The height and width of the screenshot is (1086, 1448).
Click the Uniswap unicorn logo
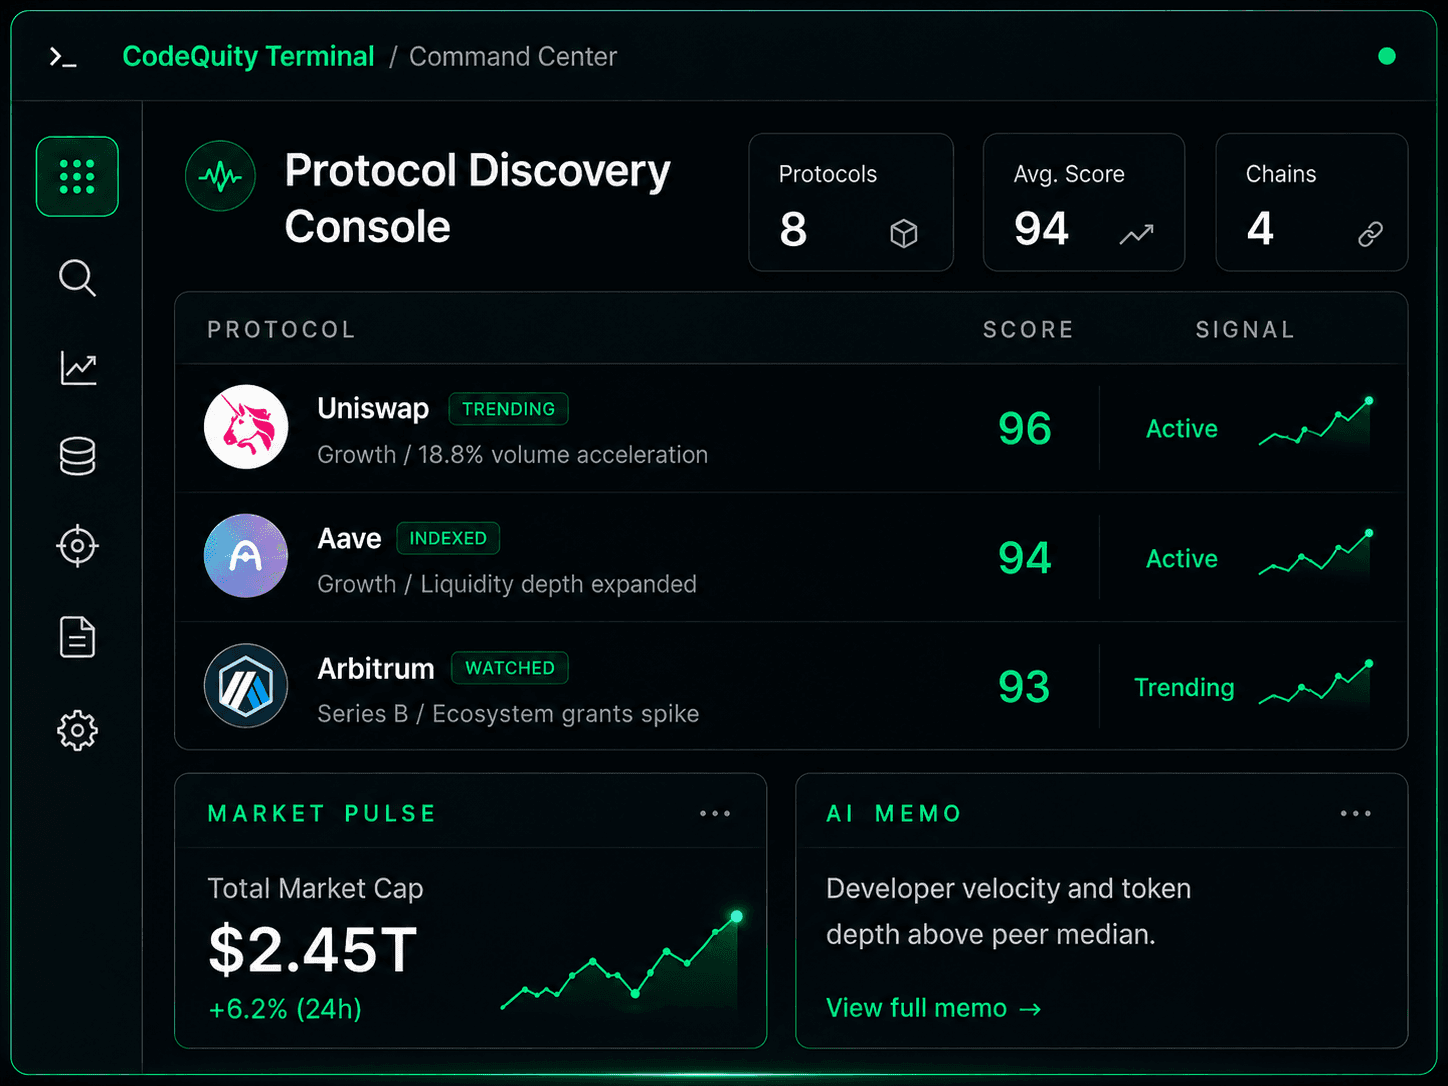[246, 427]
